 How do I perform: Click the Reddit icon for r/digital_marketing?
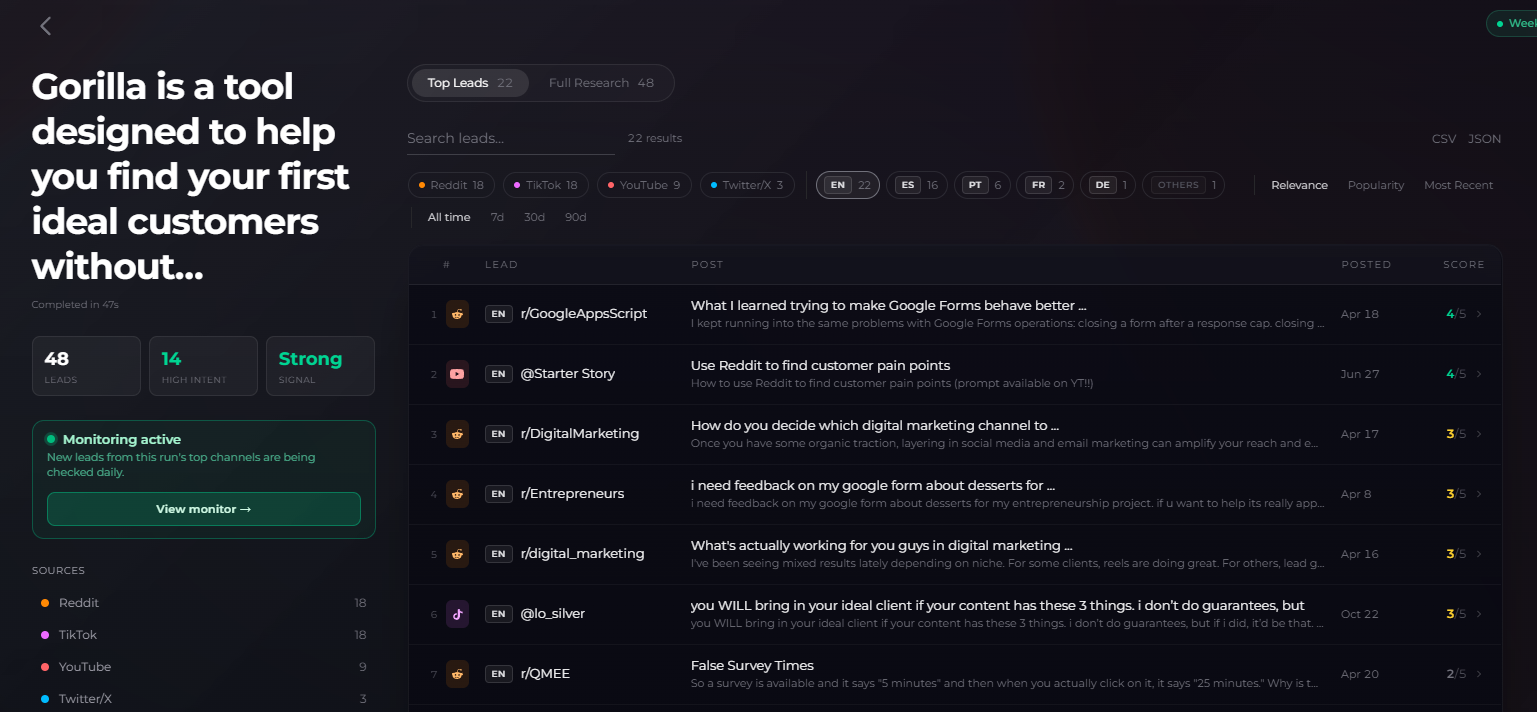[x=457, y=554]
